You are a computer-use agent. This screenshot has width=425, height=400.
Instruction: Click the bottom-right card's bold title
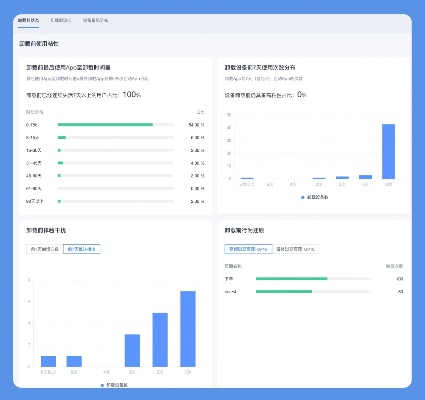pyautogui.click(x=244, y=230)
